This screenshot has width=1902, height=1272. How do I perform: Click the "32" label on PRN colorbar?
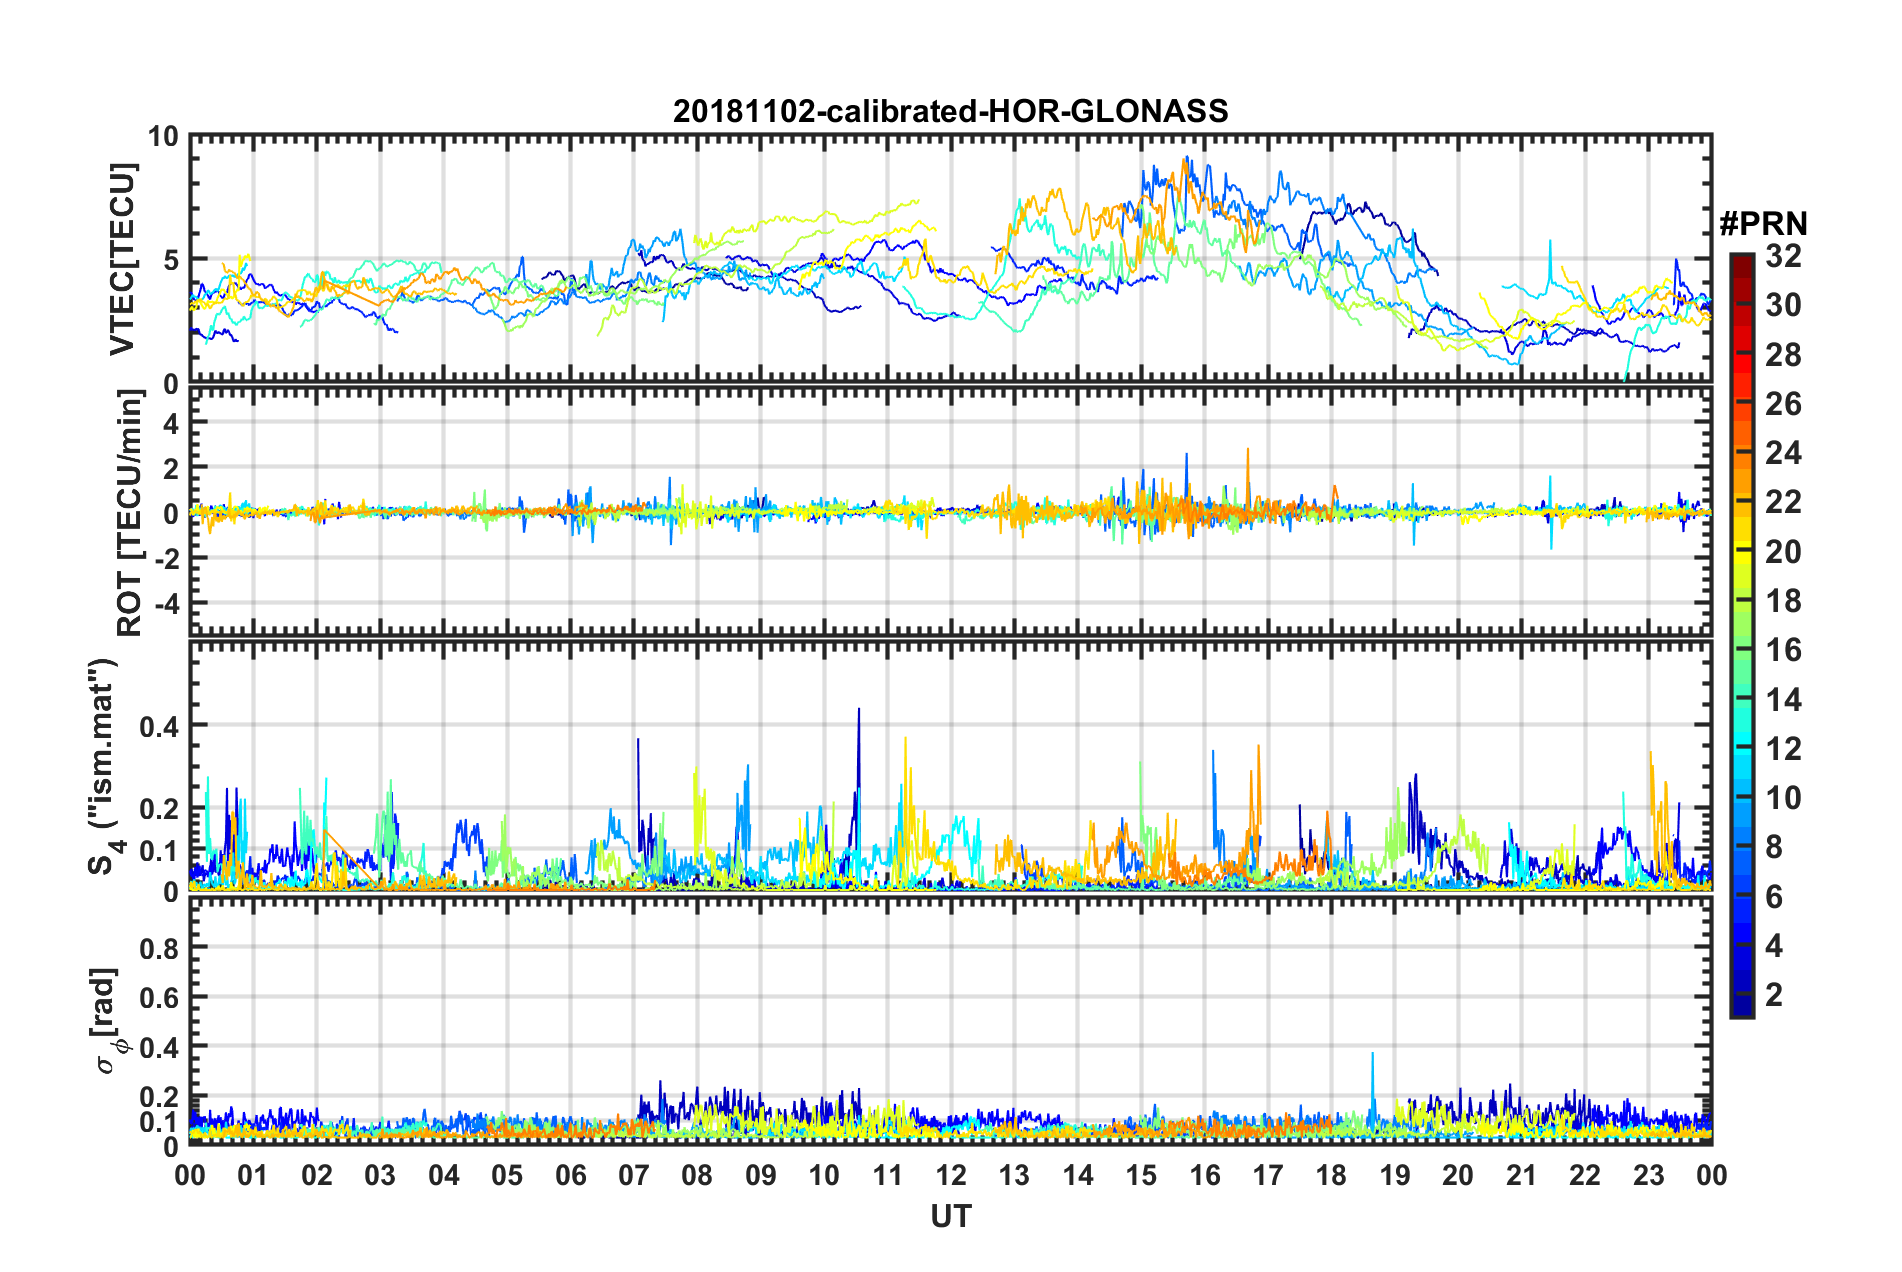pyautogui.click(x=1784, y=256)
